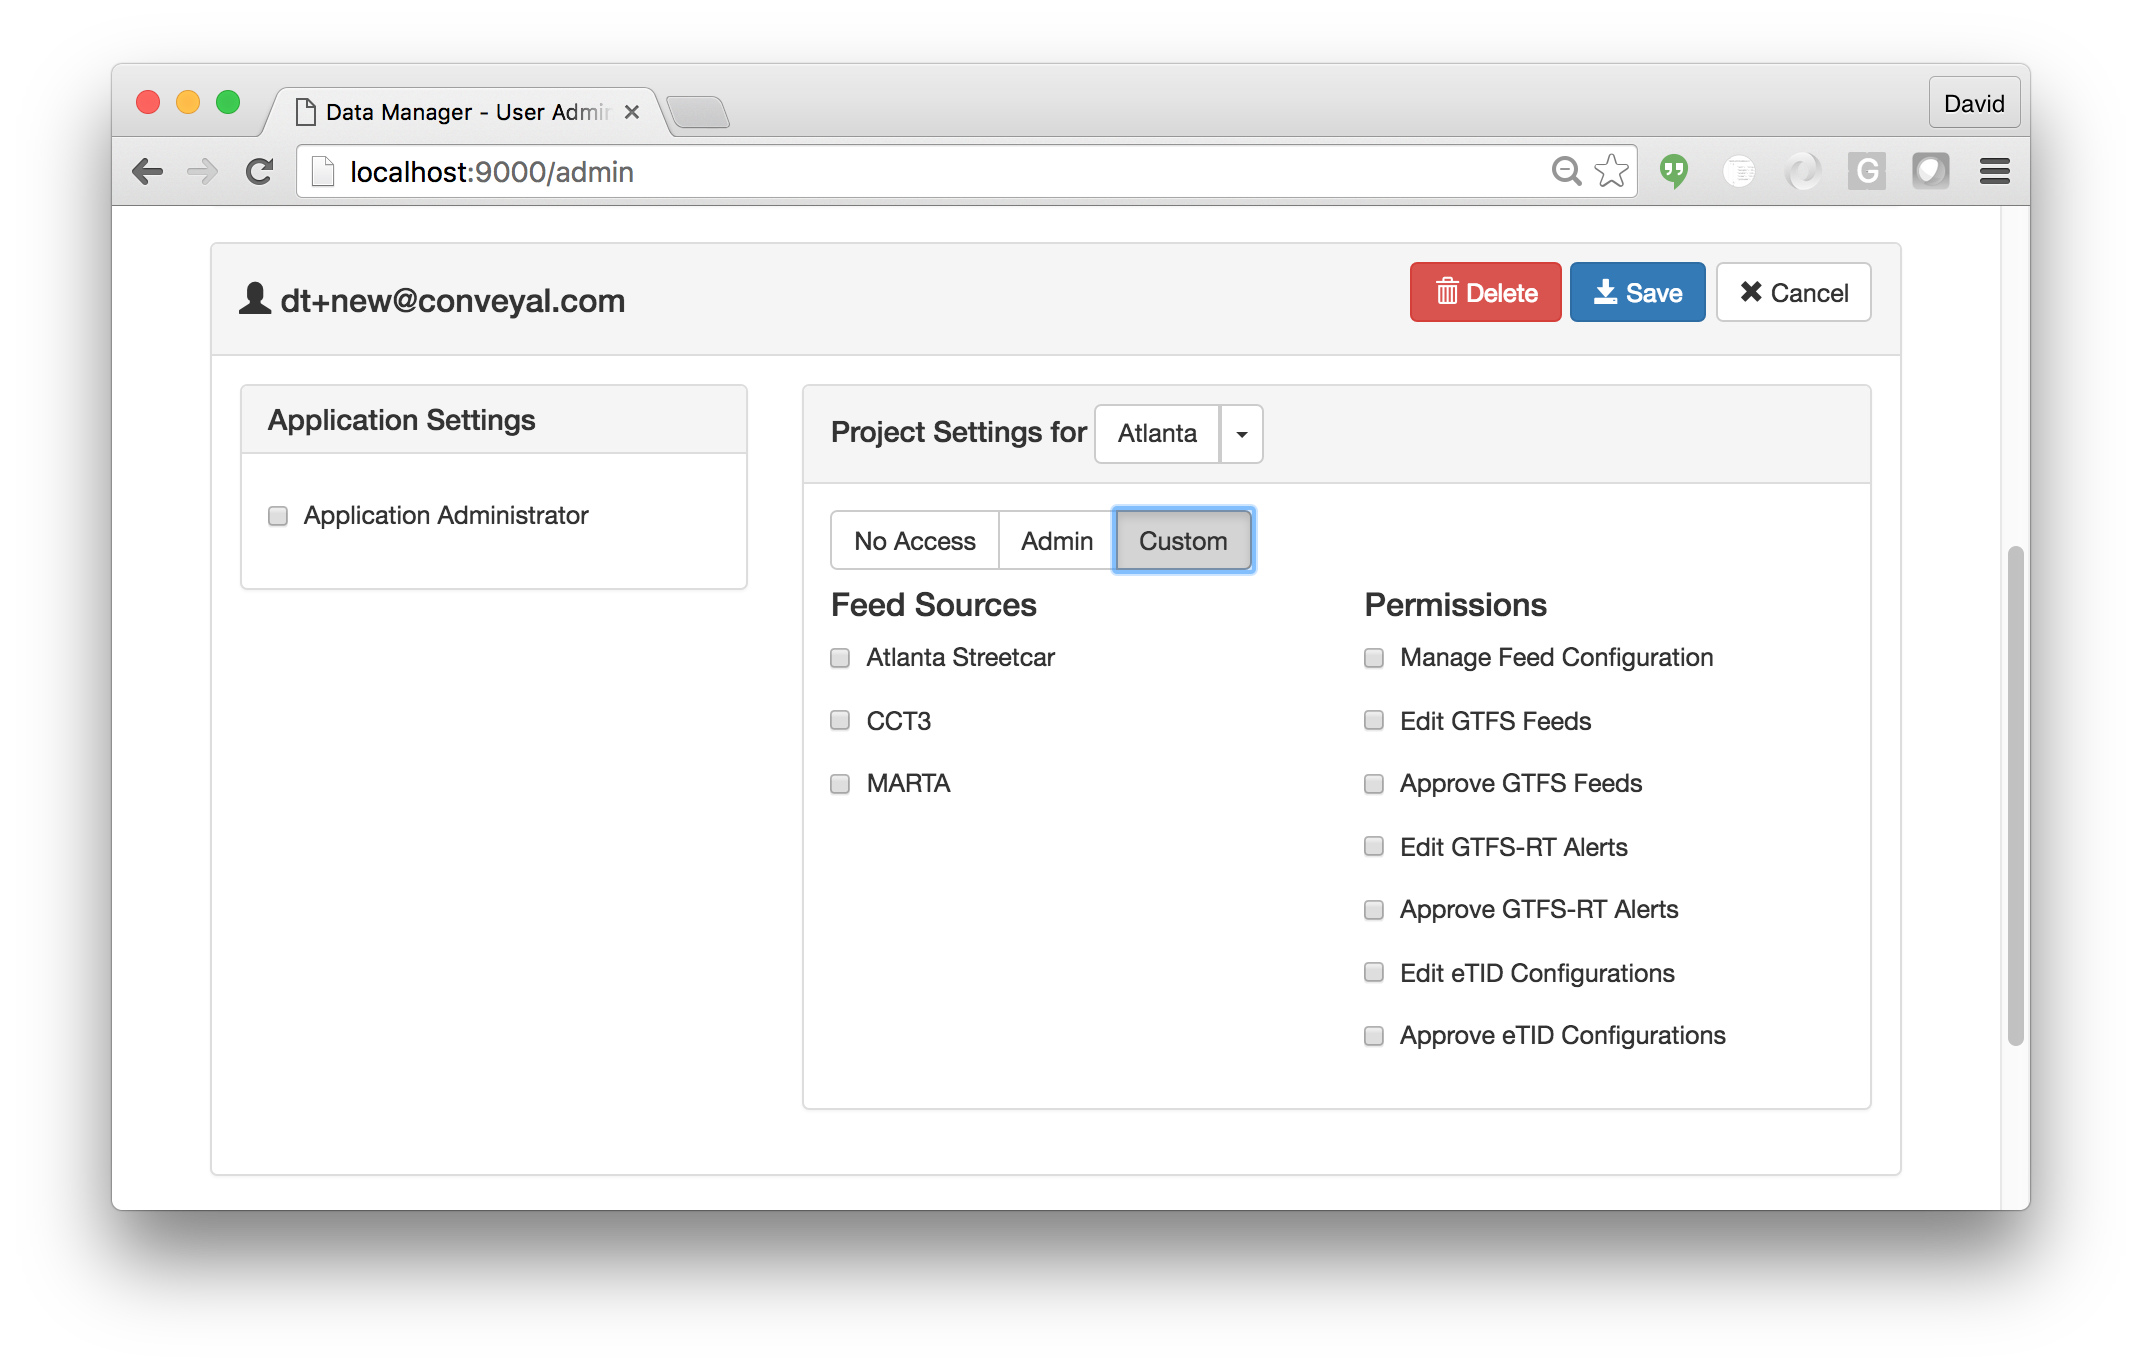Select the Custom access option
The height and width of the screenshot is (1370, 2142).
pyautogui.click(x=1183, y=541)
